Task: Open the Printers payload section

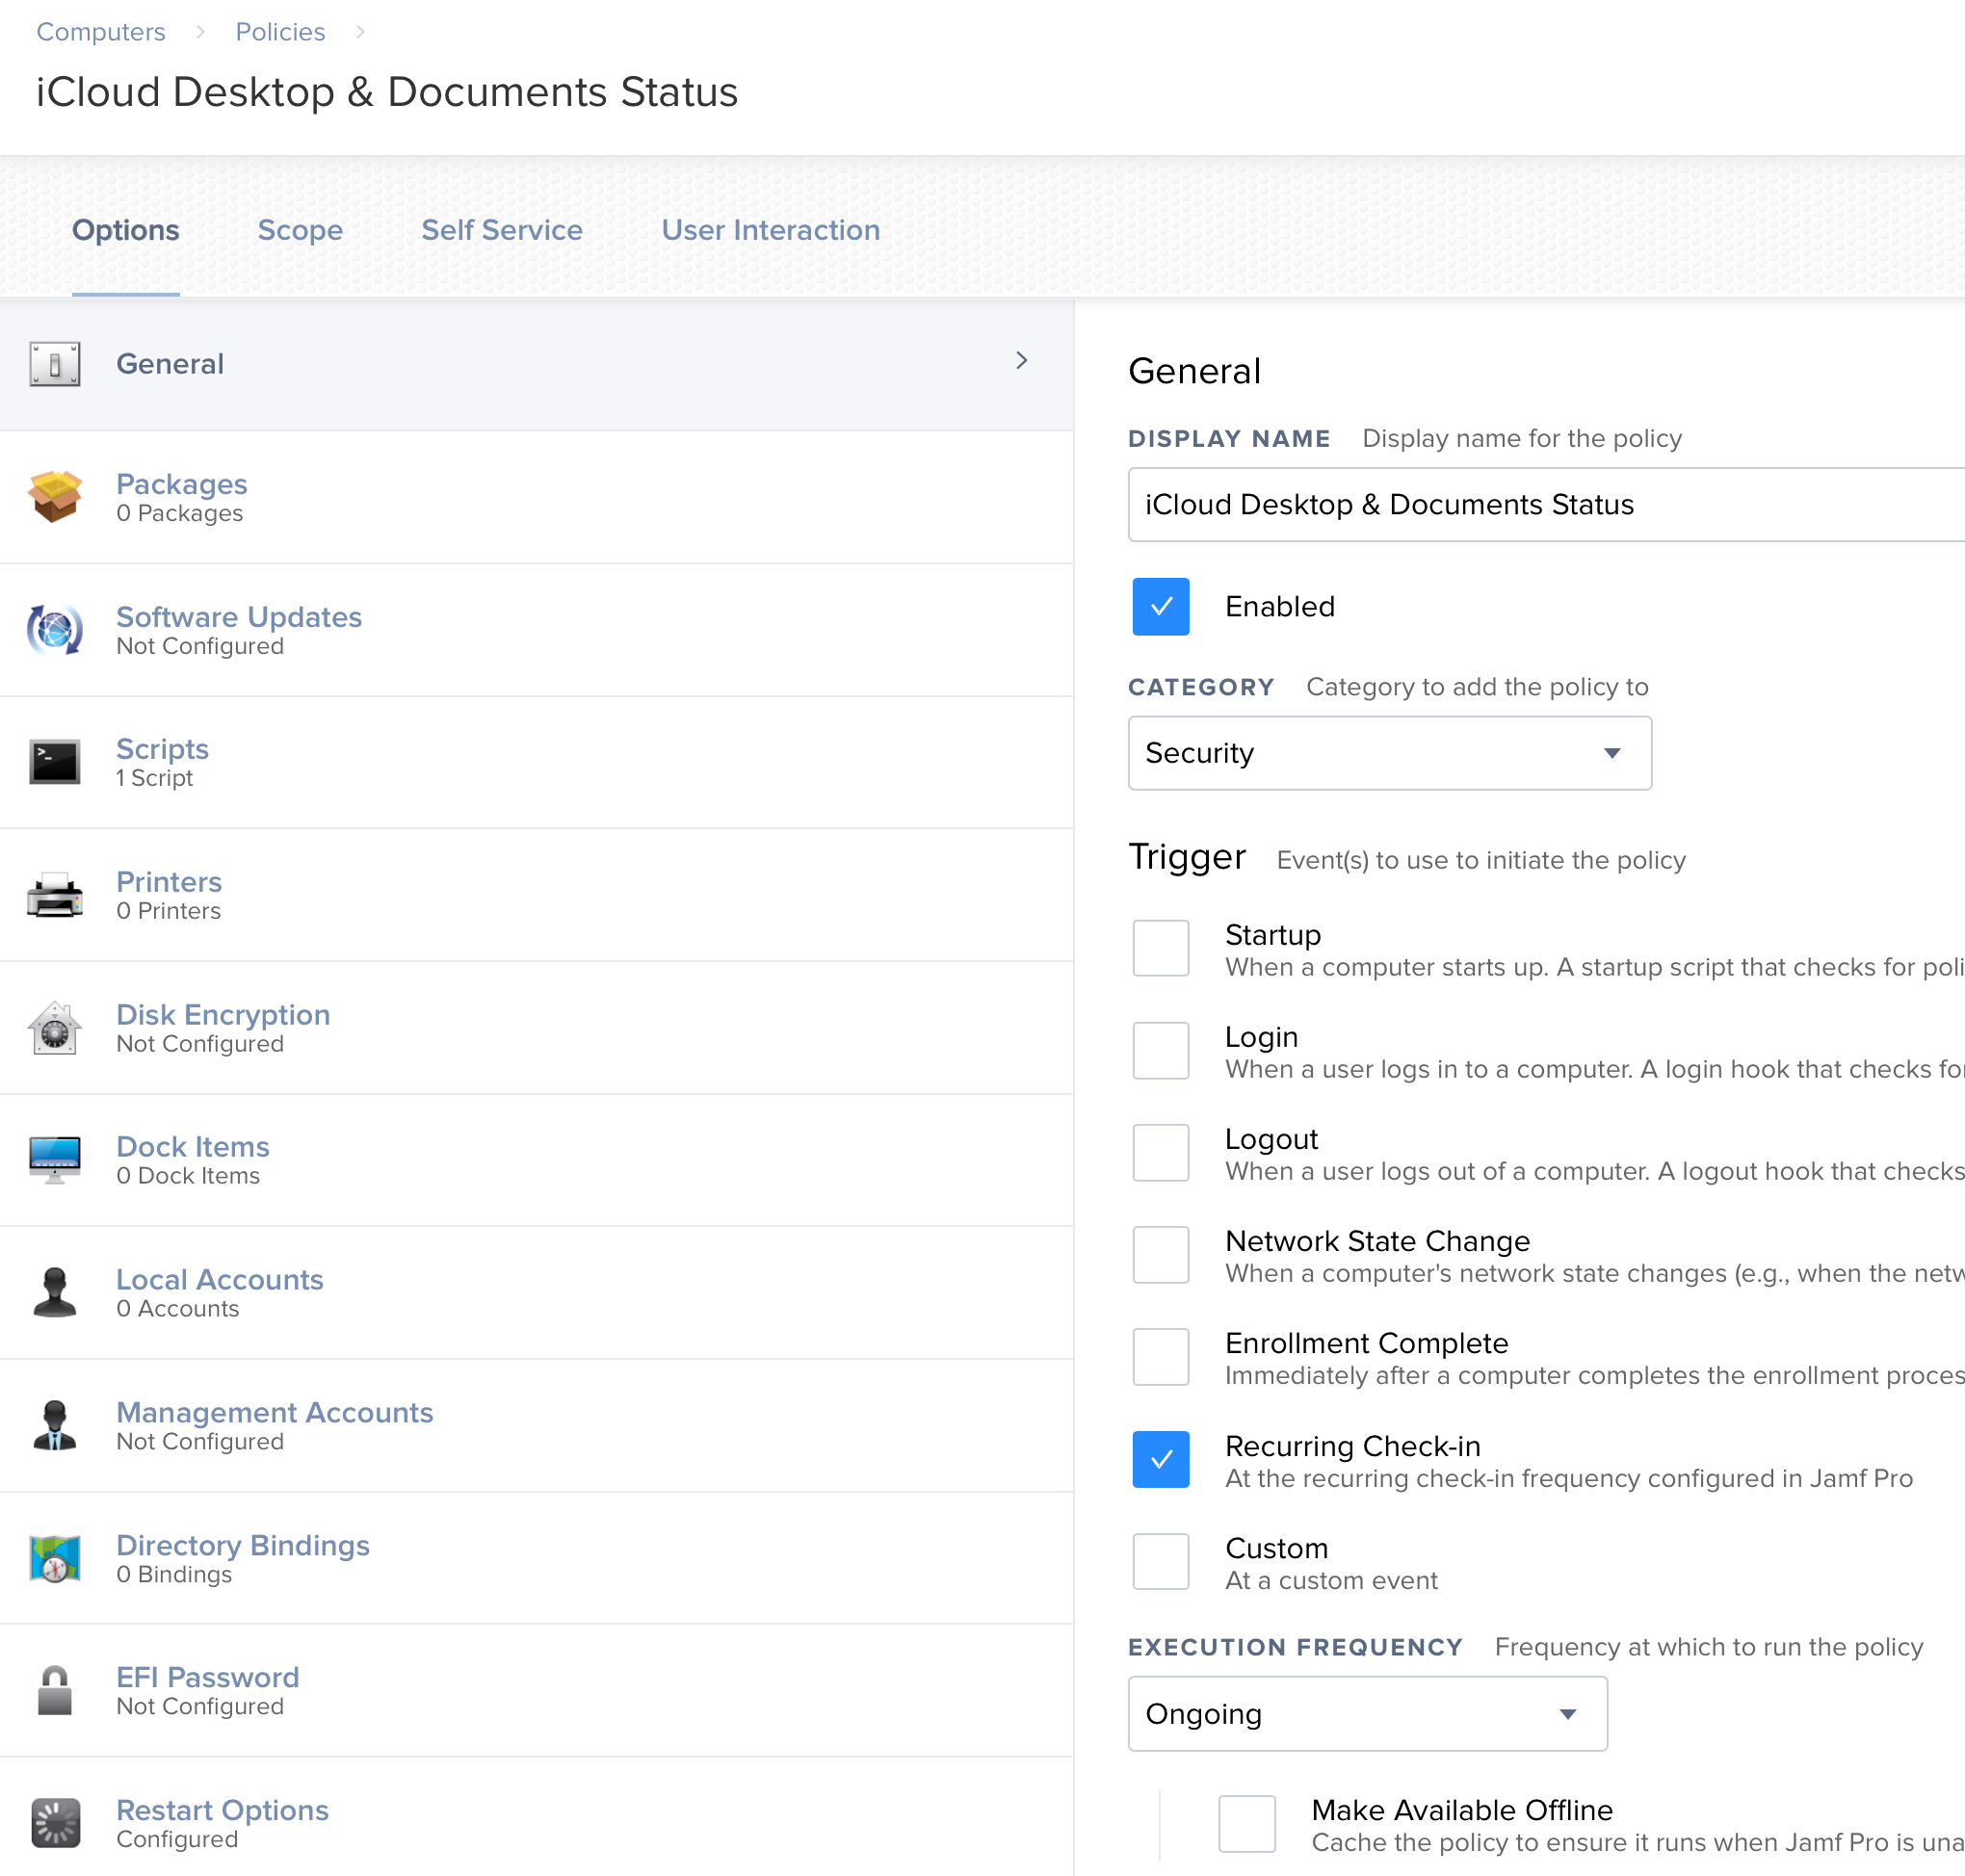Action: pyautogui.click(x=537, y=895)
